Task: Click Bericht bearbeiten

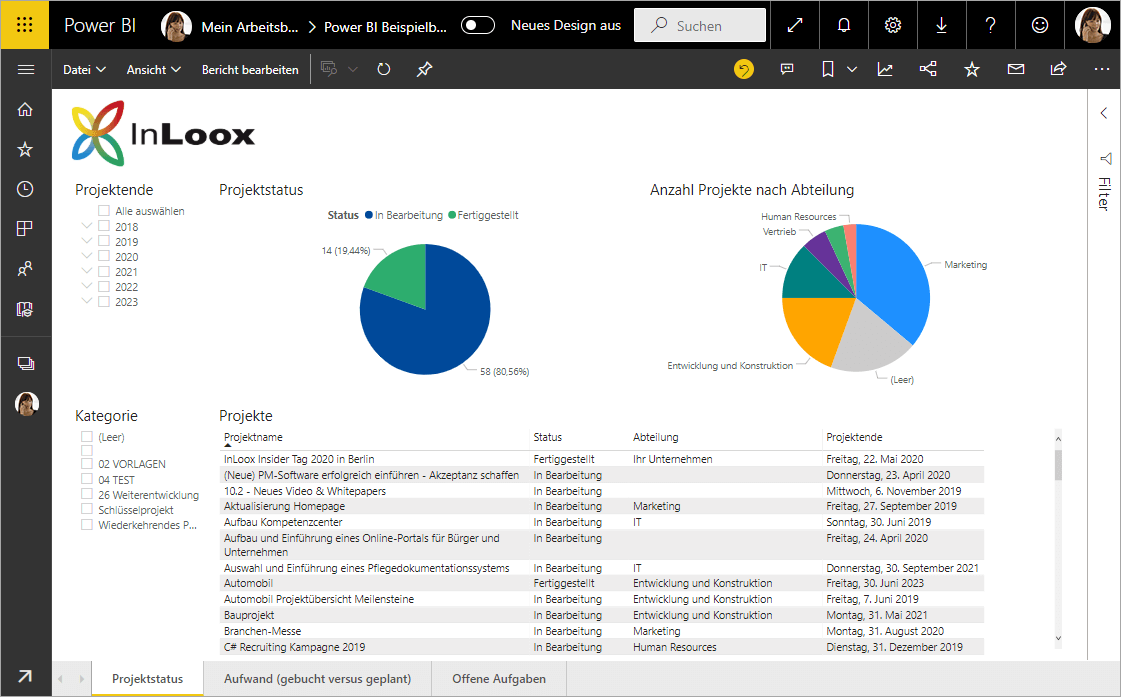Action: [250, 69]
